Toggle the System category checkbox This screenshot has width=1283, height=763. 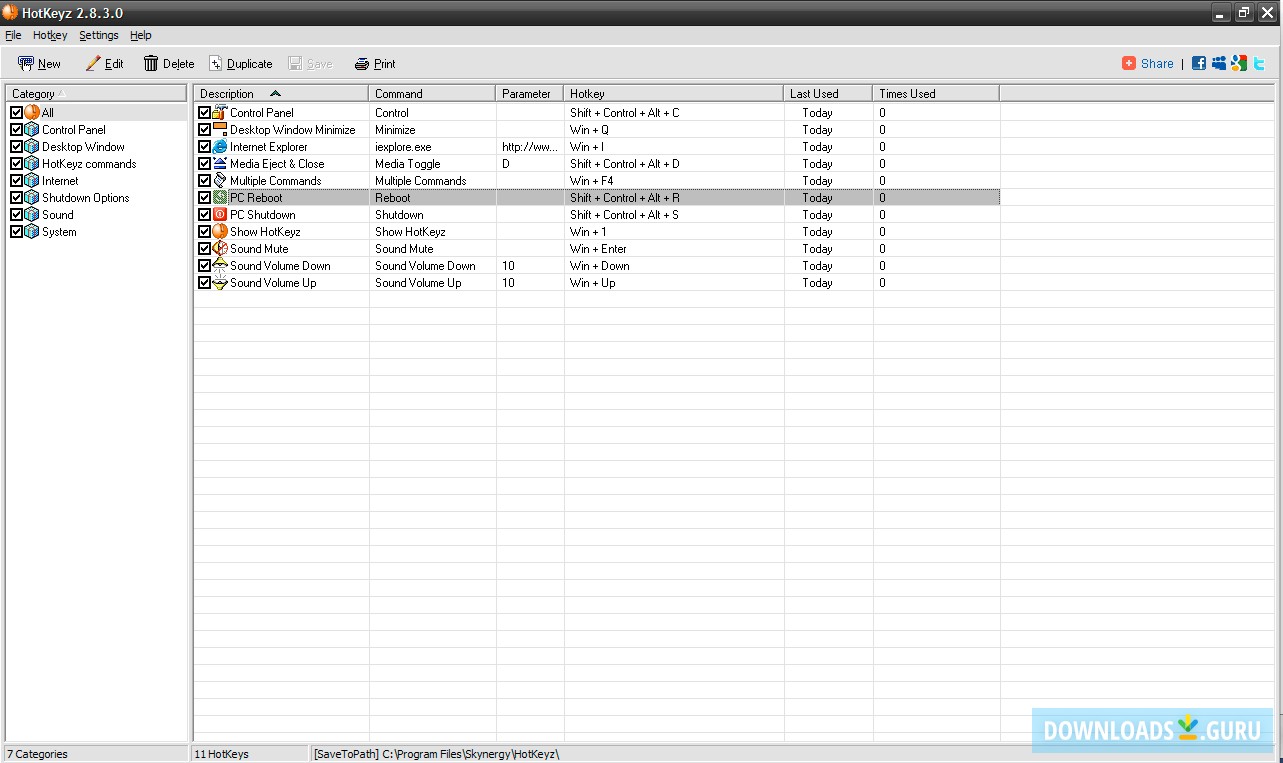[16, 232]
